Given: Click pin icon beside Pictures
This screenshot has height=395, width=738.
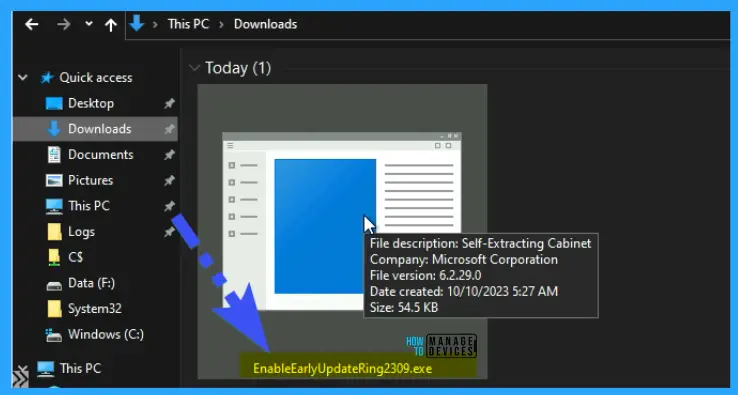Looking at the screenshot, I should tap(169, 180).
